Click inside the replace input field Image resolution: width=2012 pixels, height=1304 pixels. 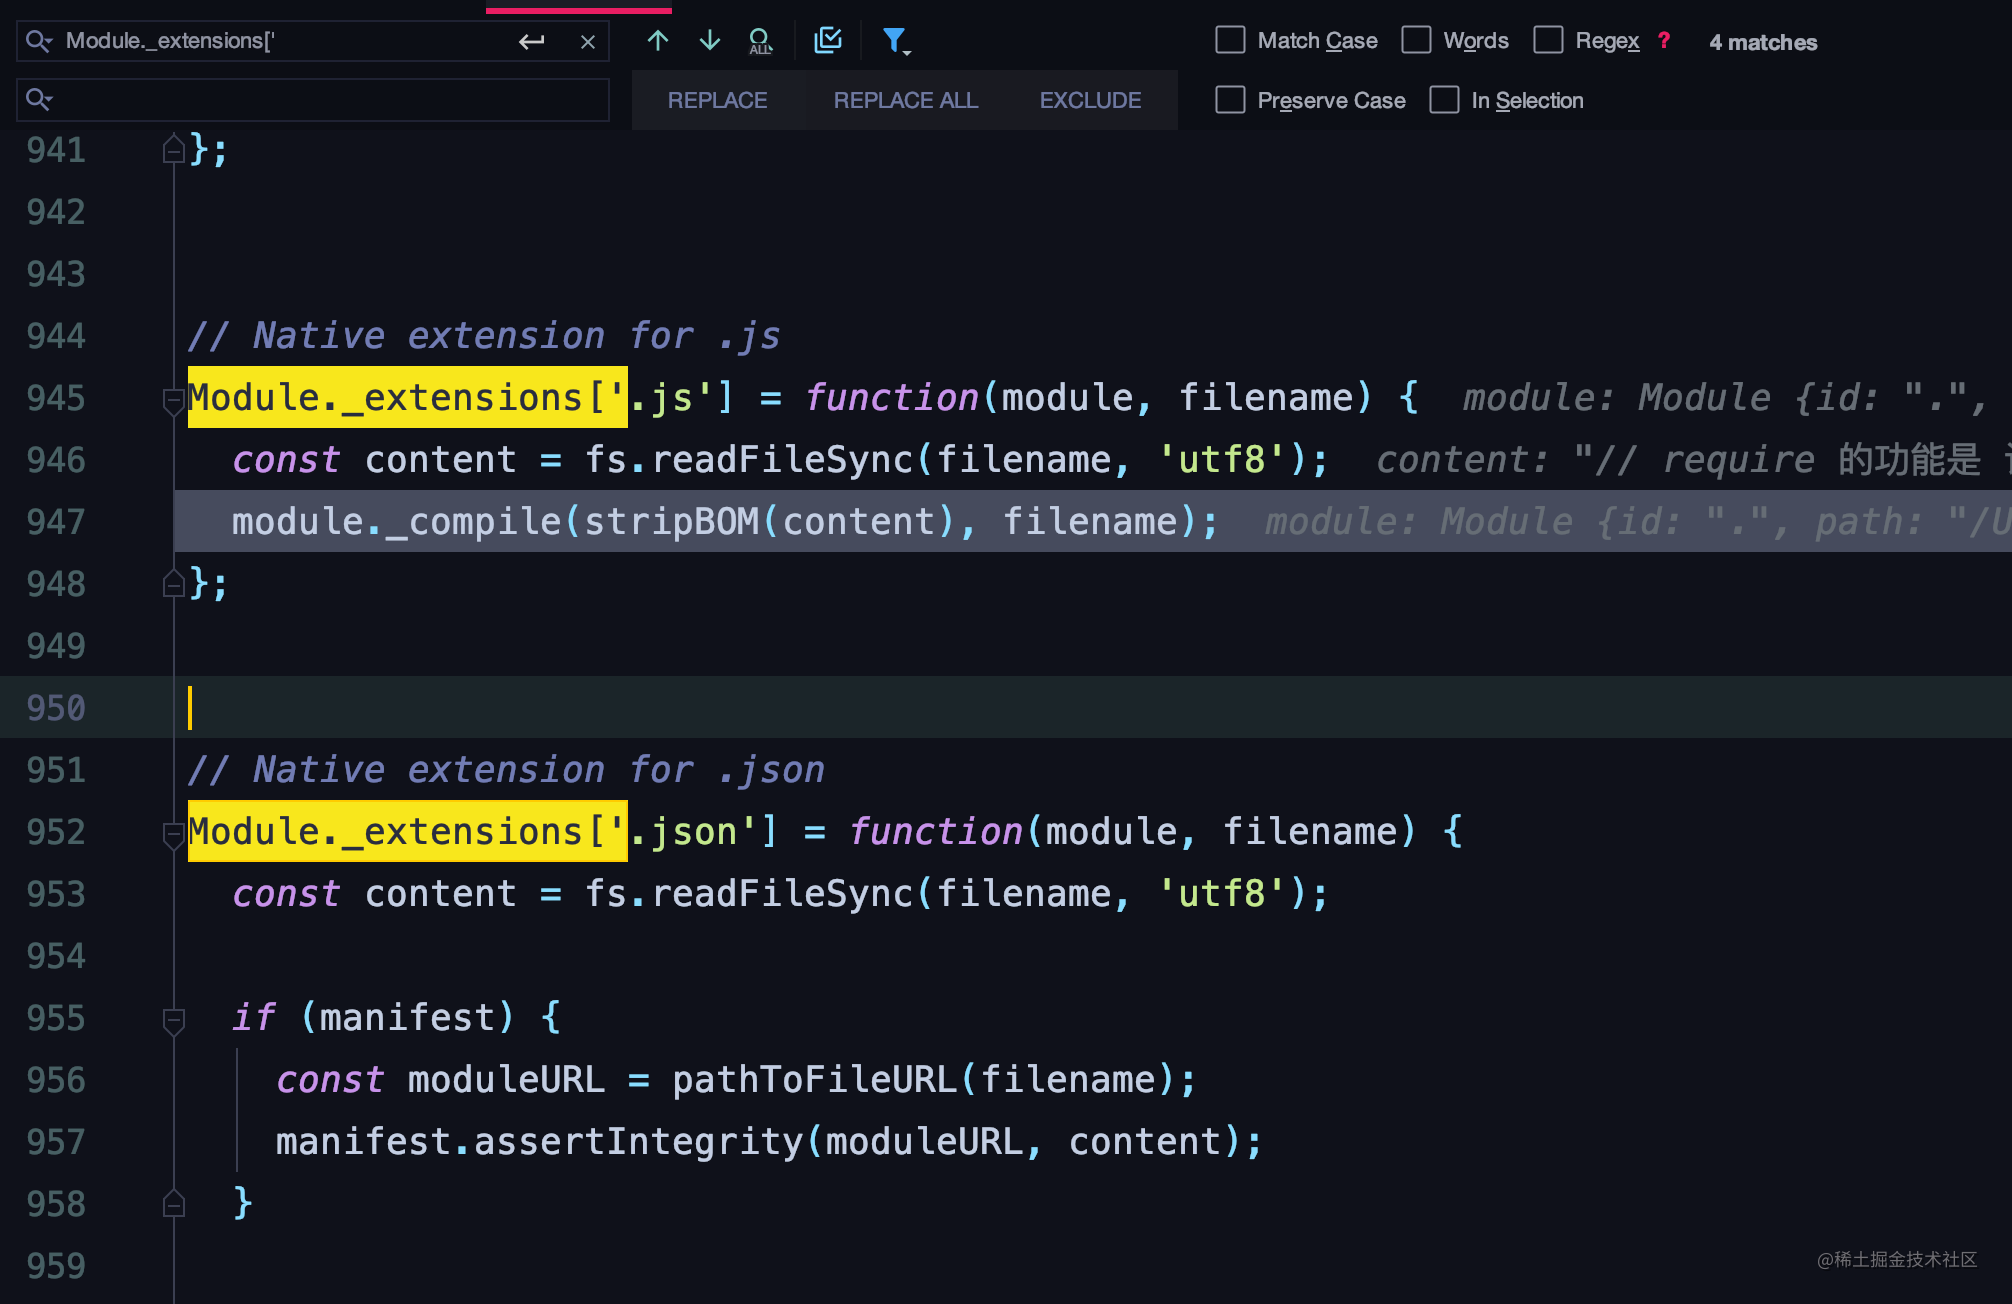(x=300, y=99)
